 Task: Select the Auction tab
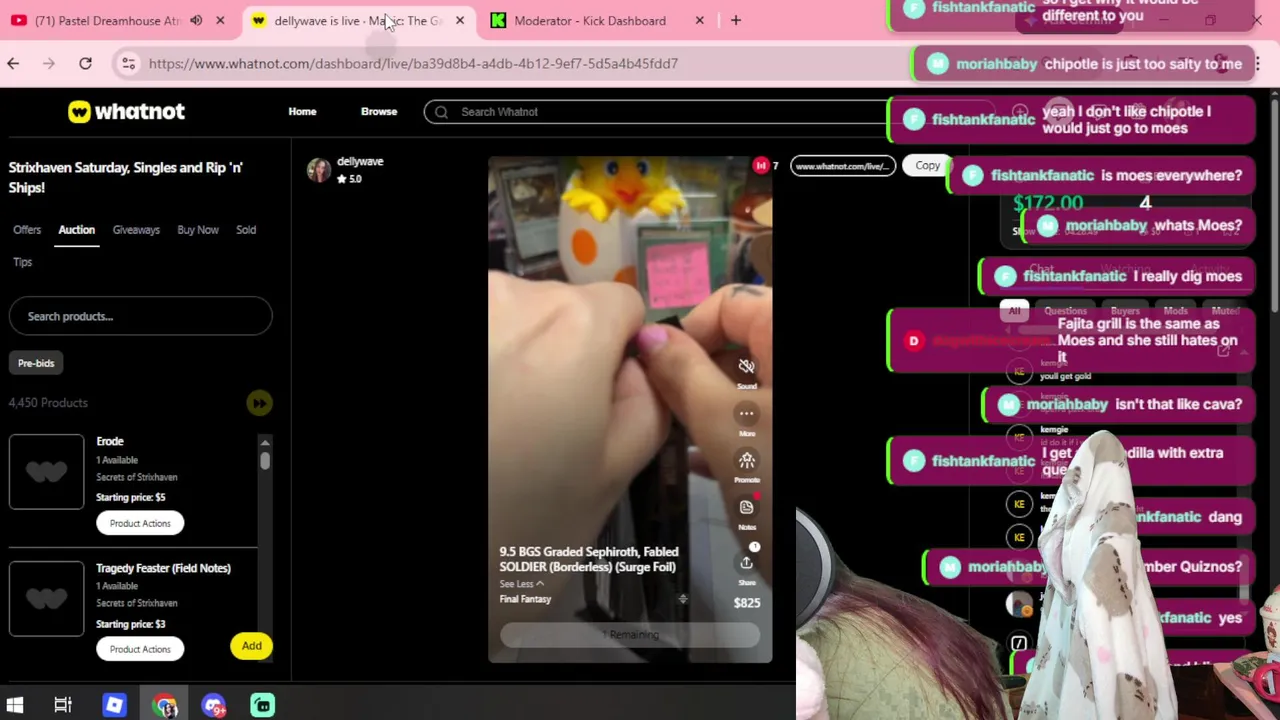click(76, 230)
